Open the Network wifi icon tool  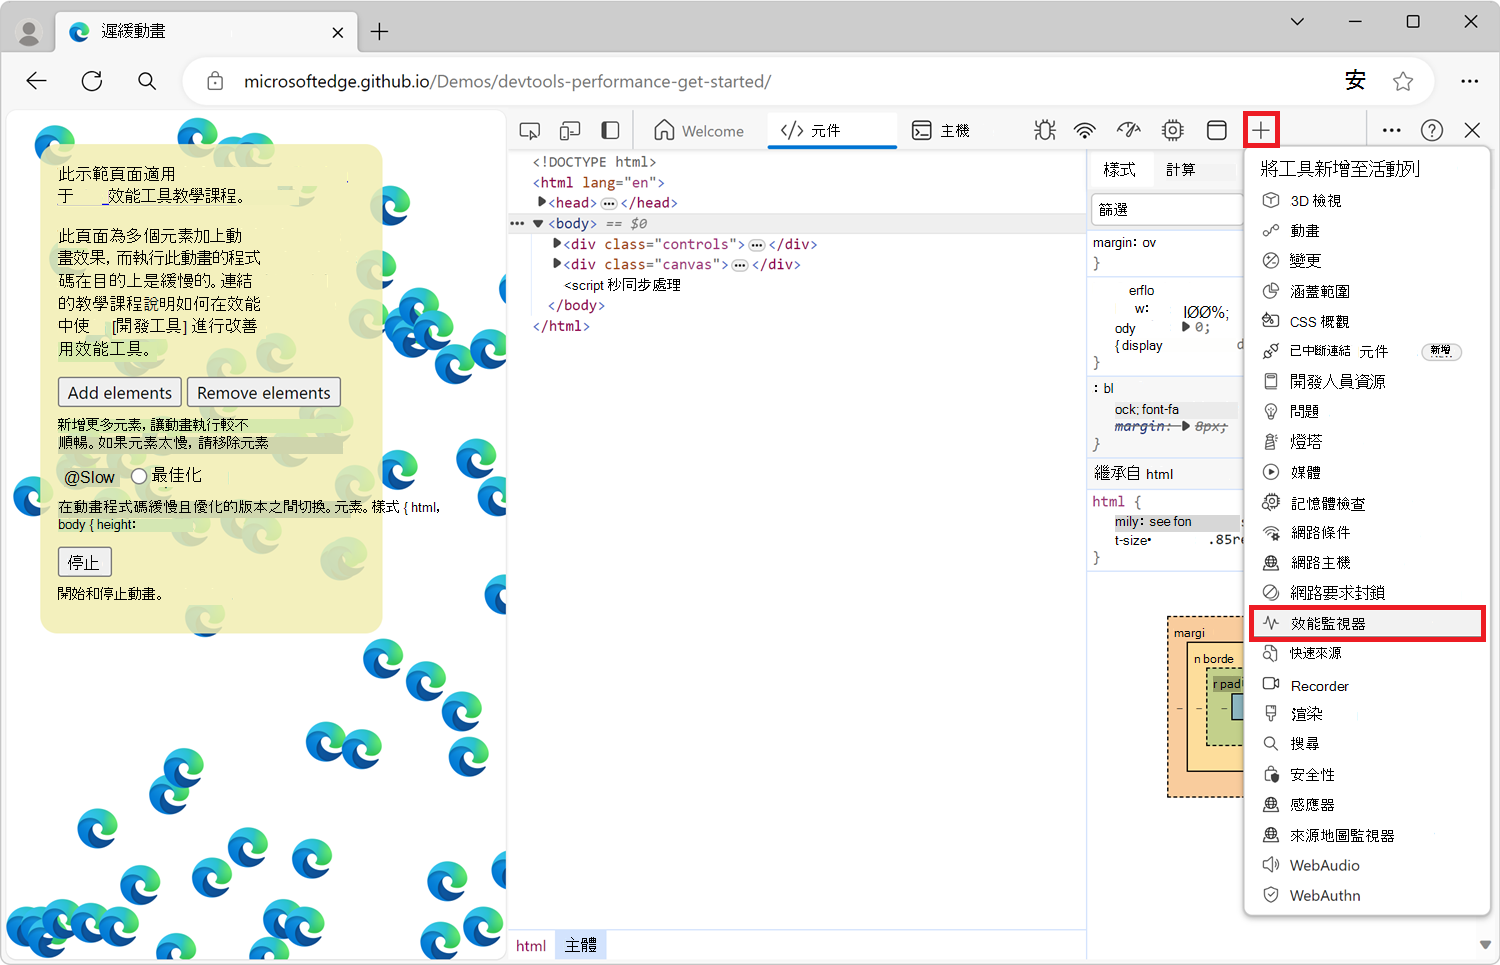point(1085,130)
